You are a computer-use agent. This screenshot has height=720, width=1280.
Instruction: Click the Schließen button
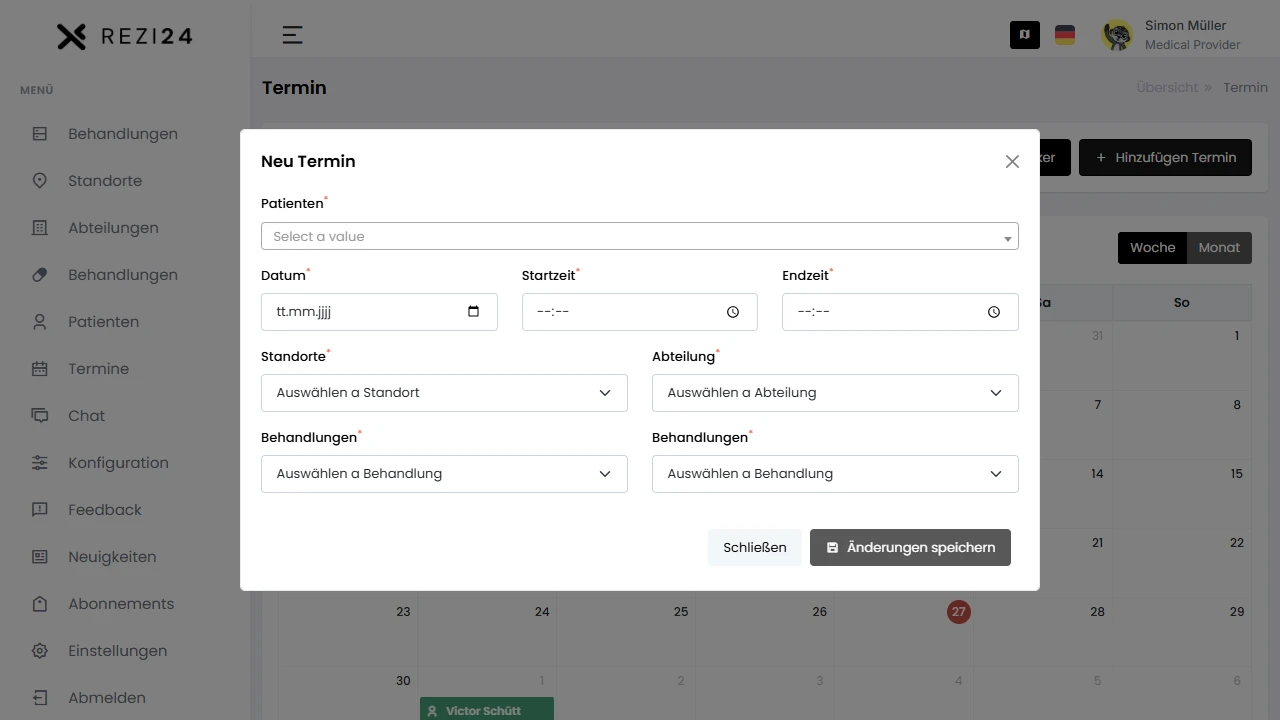coord(754,548)
